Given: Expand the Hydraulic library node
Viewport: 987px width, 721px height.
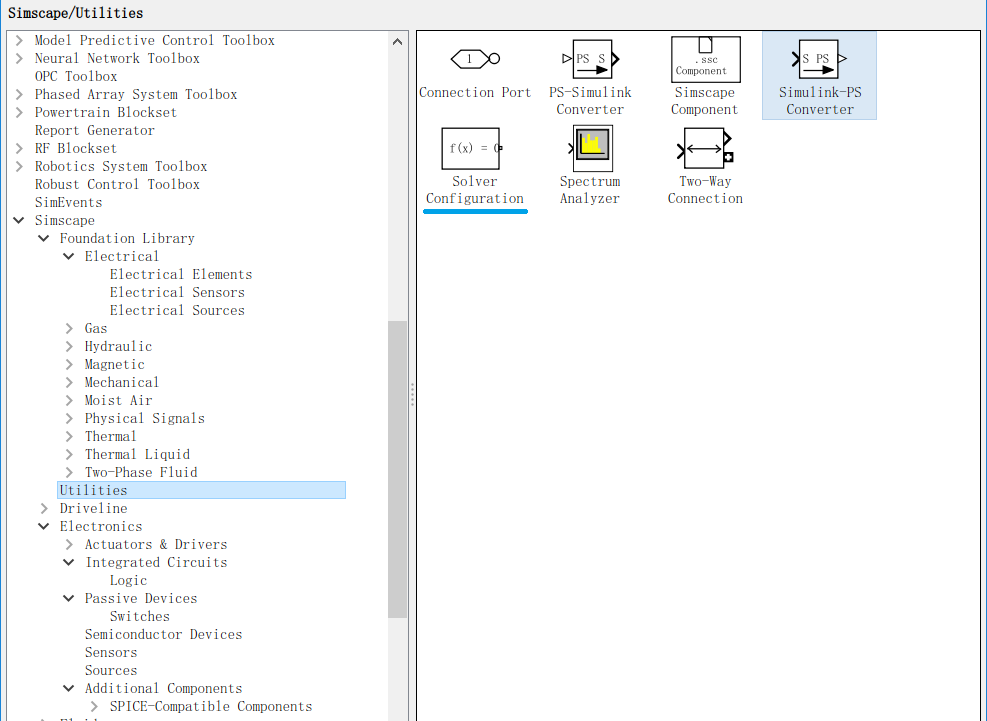Looking at the screenshot, I should (69, 347).
